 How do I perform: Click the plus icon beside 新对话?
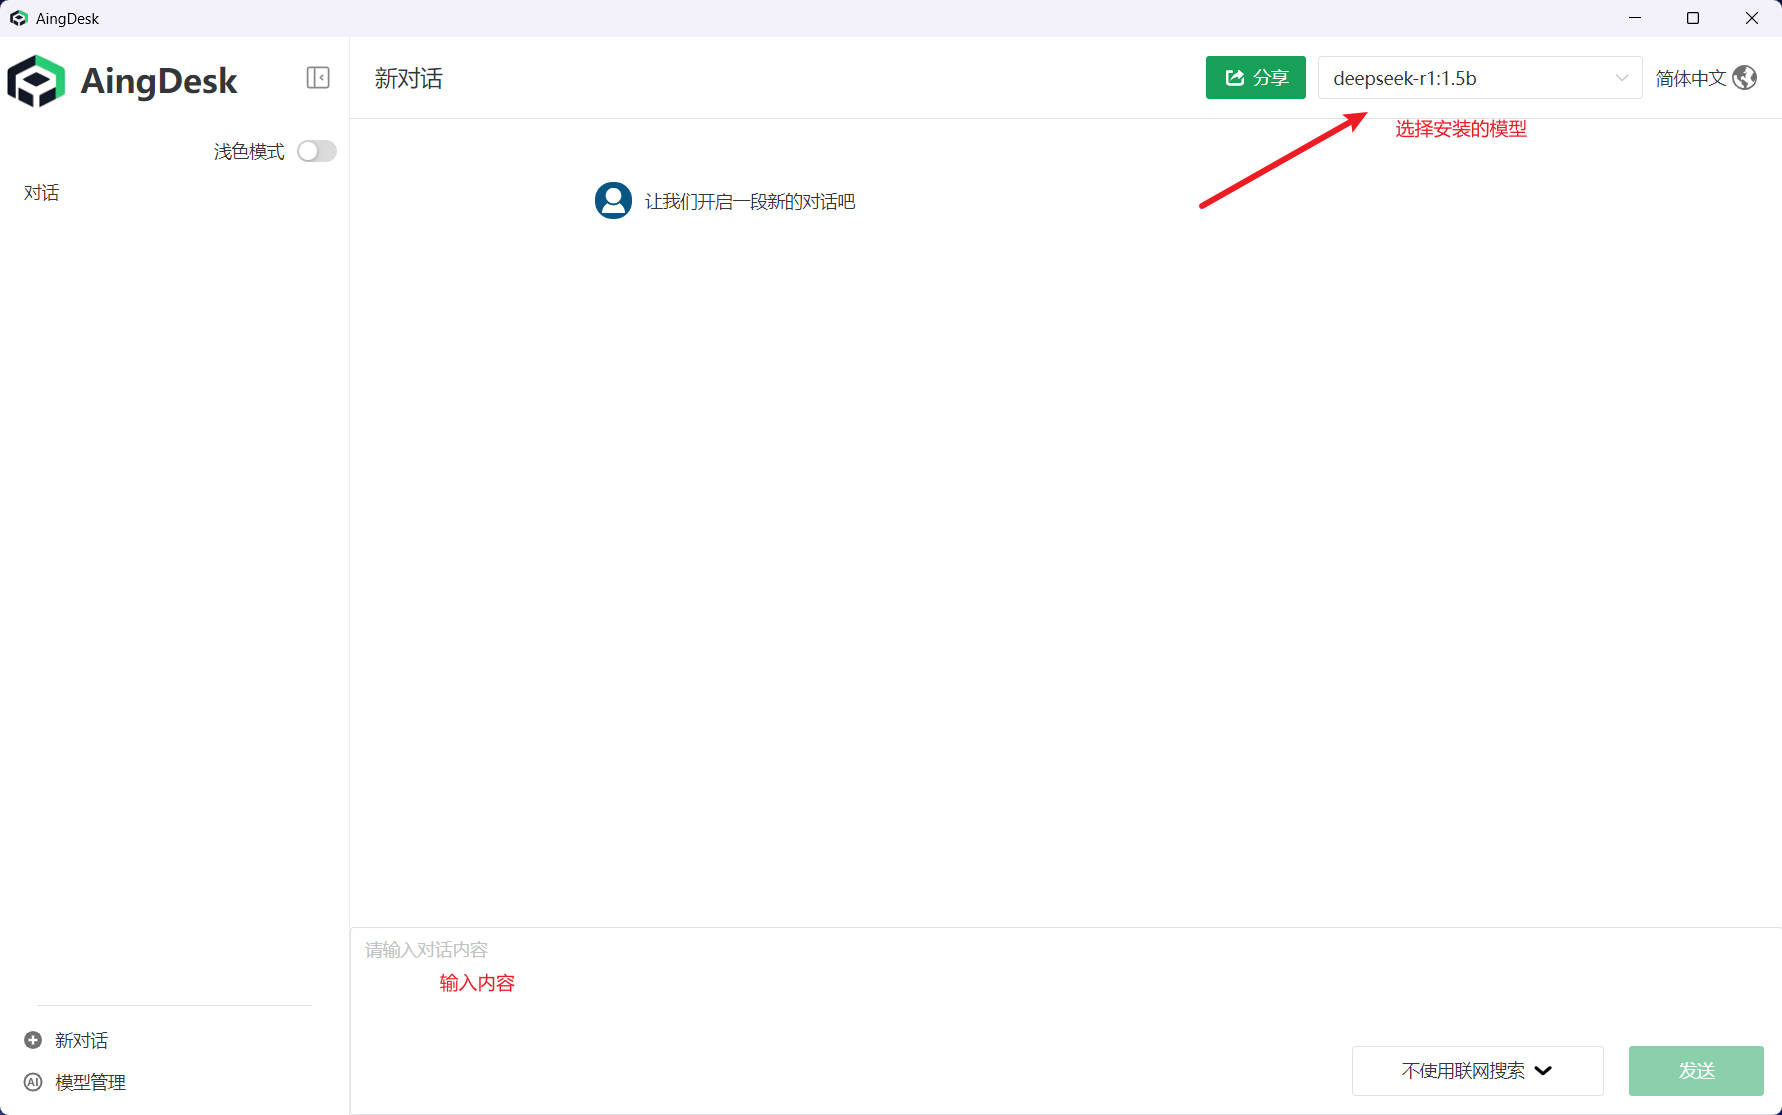pos(33,1040)
